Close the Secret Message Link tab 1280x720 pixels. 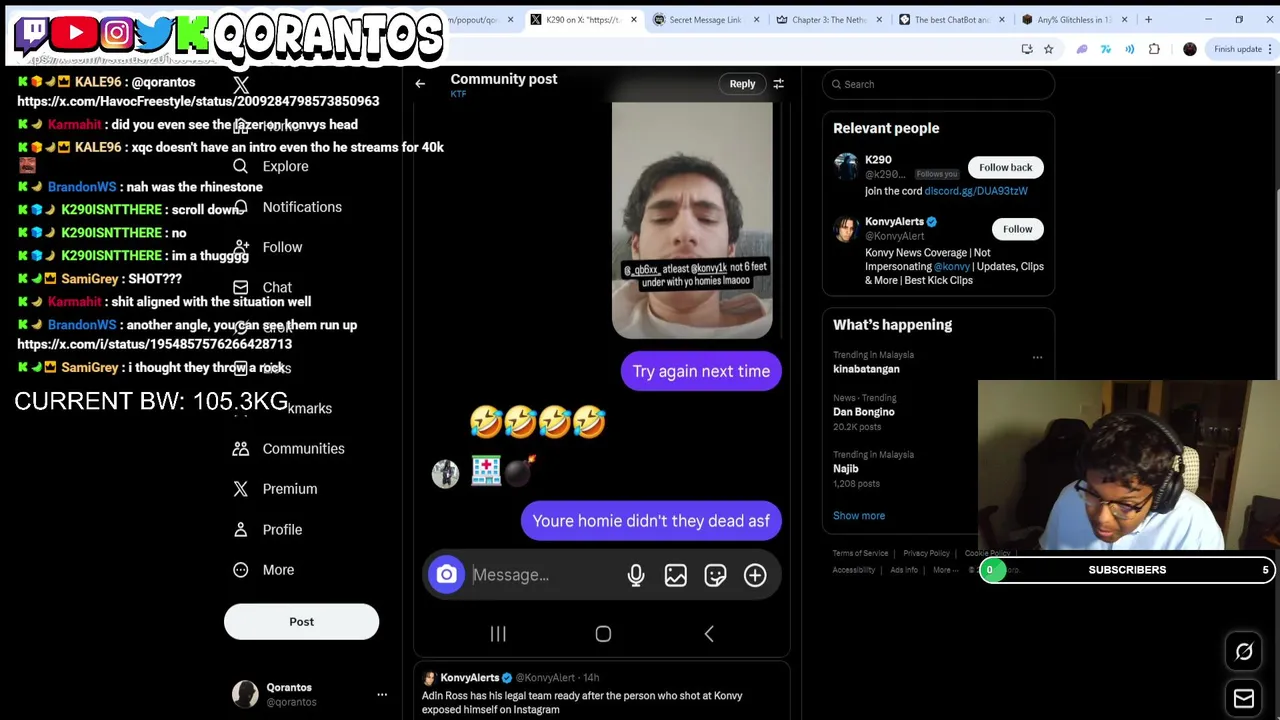point(756,19)
